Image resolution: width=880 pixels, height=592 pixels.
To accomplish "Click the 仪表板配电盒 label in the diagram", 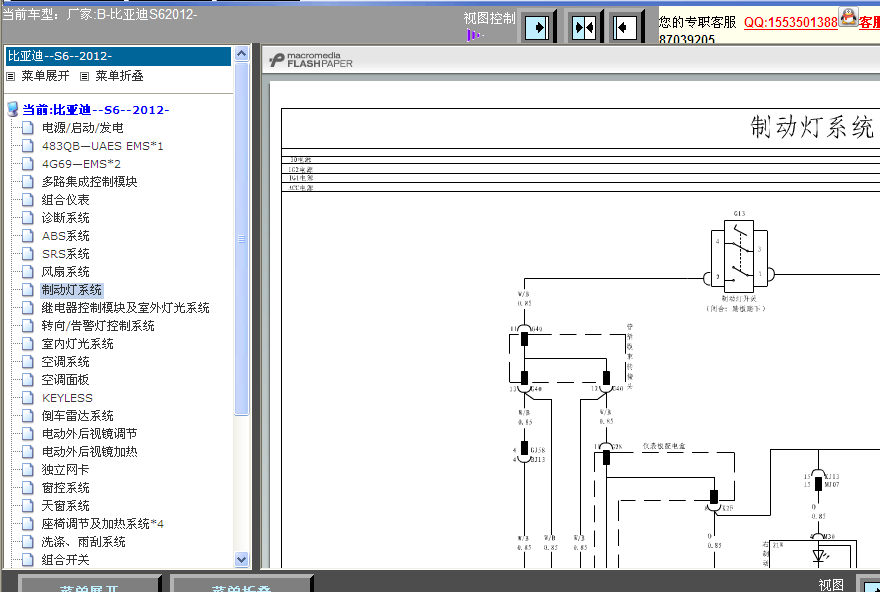I will click(664, 446).
